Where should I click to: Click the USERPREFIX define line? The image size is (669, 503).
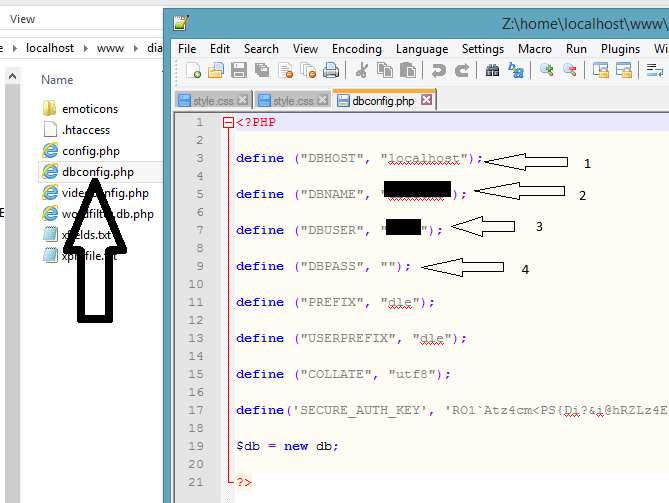pyautogui.click(x=351, y=338)
